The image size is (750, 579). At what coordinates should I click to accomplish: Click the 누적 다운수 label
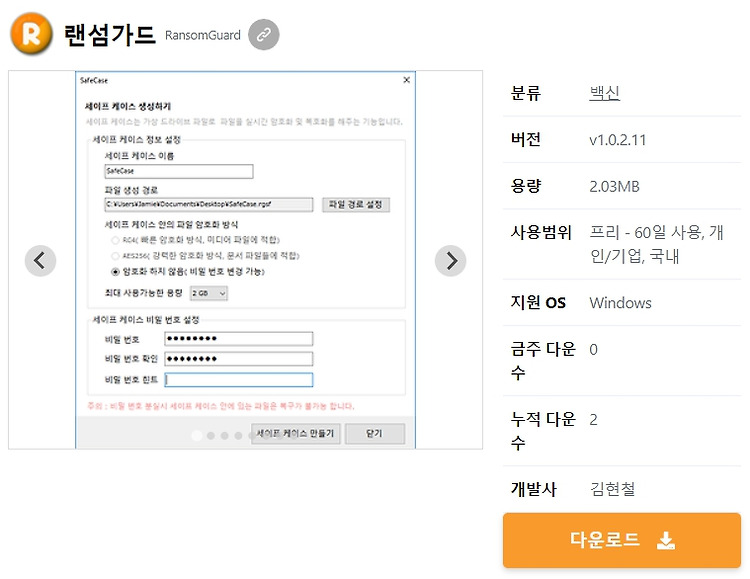[x=543, y=431]
